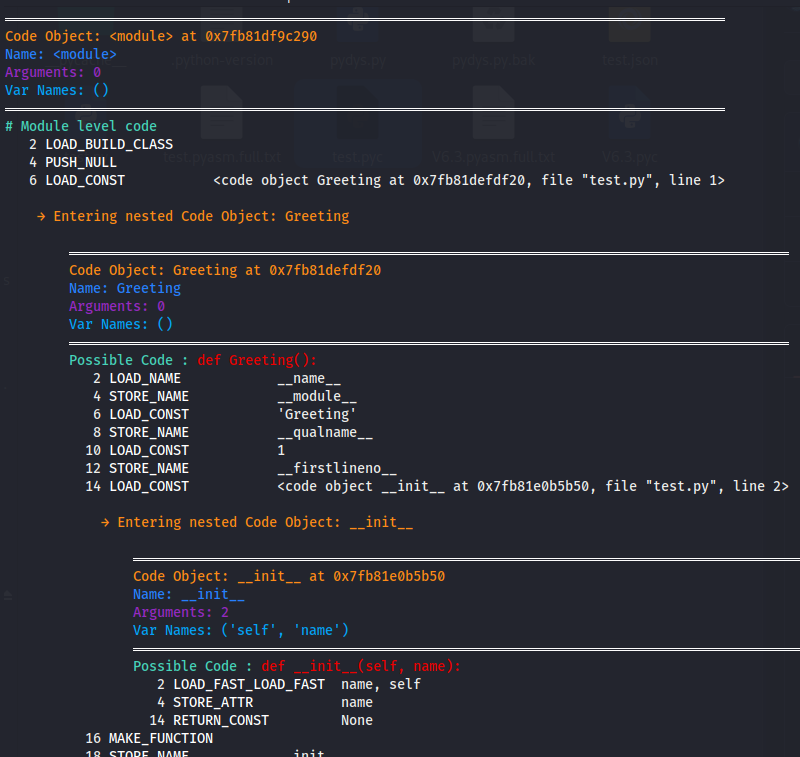Image resolution: width=800 pixels, height=757 pixels.
Task: Click STORE_NAME at offset 8
Action: tap(148, 433)
